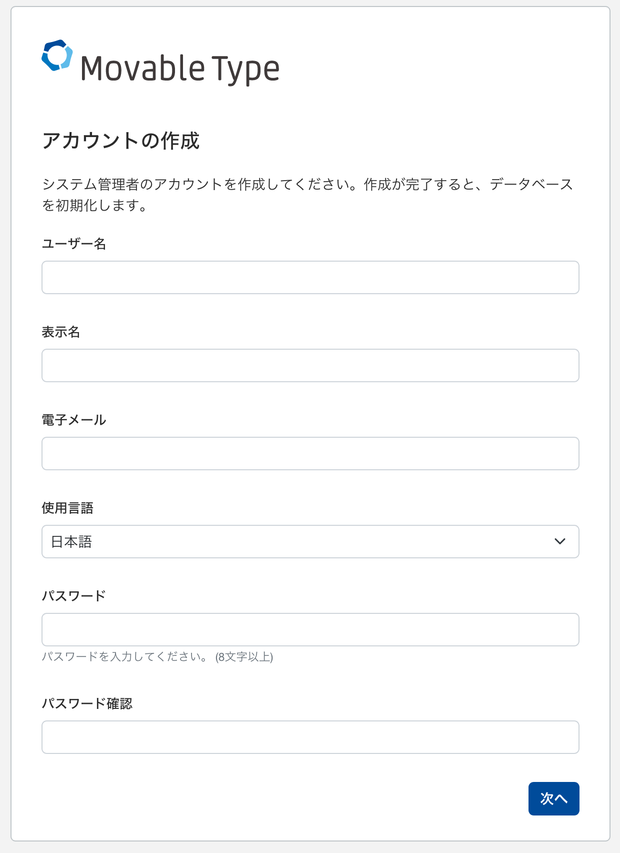Click the password hint text (8文字以上)
This screenshot has width=620, height=853.
click(x=157, y=657)
